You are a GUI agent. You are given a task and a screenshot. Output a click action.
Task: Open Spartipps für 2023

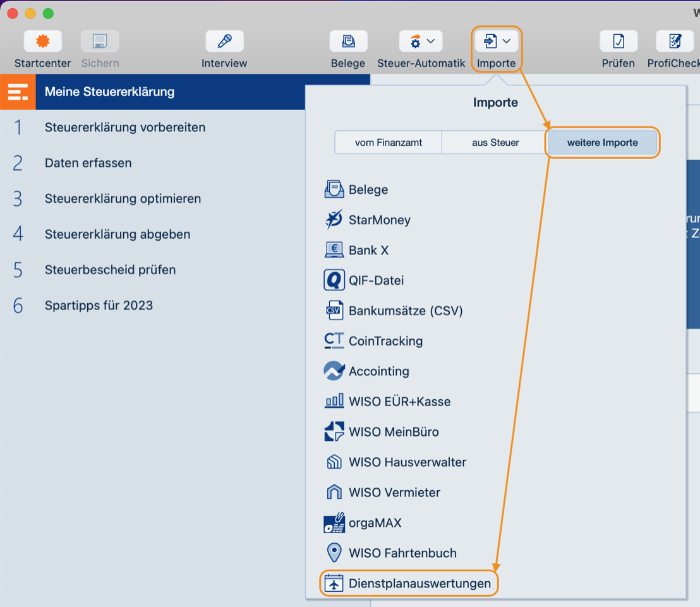coord(99,305)
